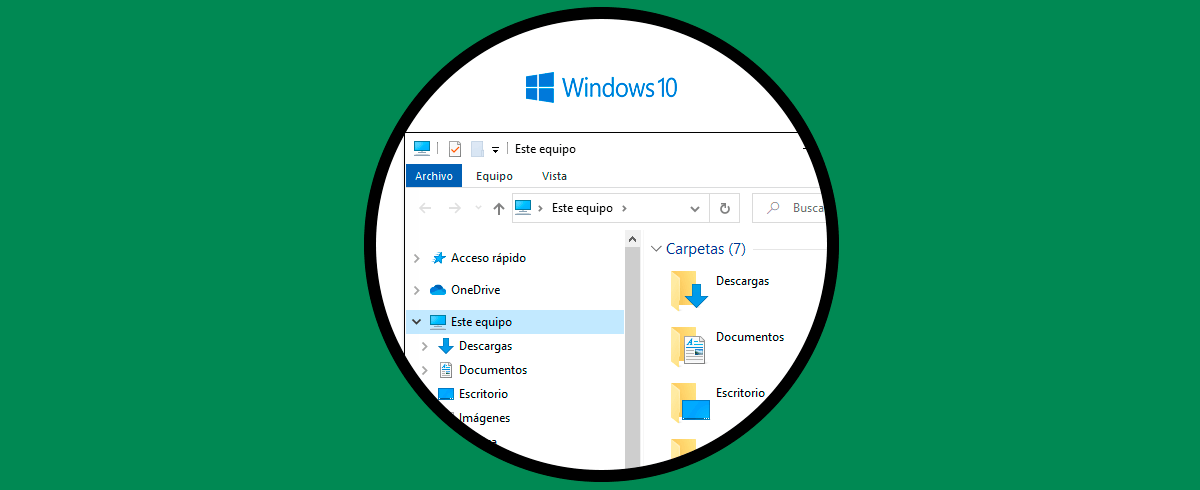Open the Archivo ribbon tab
Viewport: 1200px width, 490px height.
click(434, 176)
